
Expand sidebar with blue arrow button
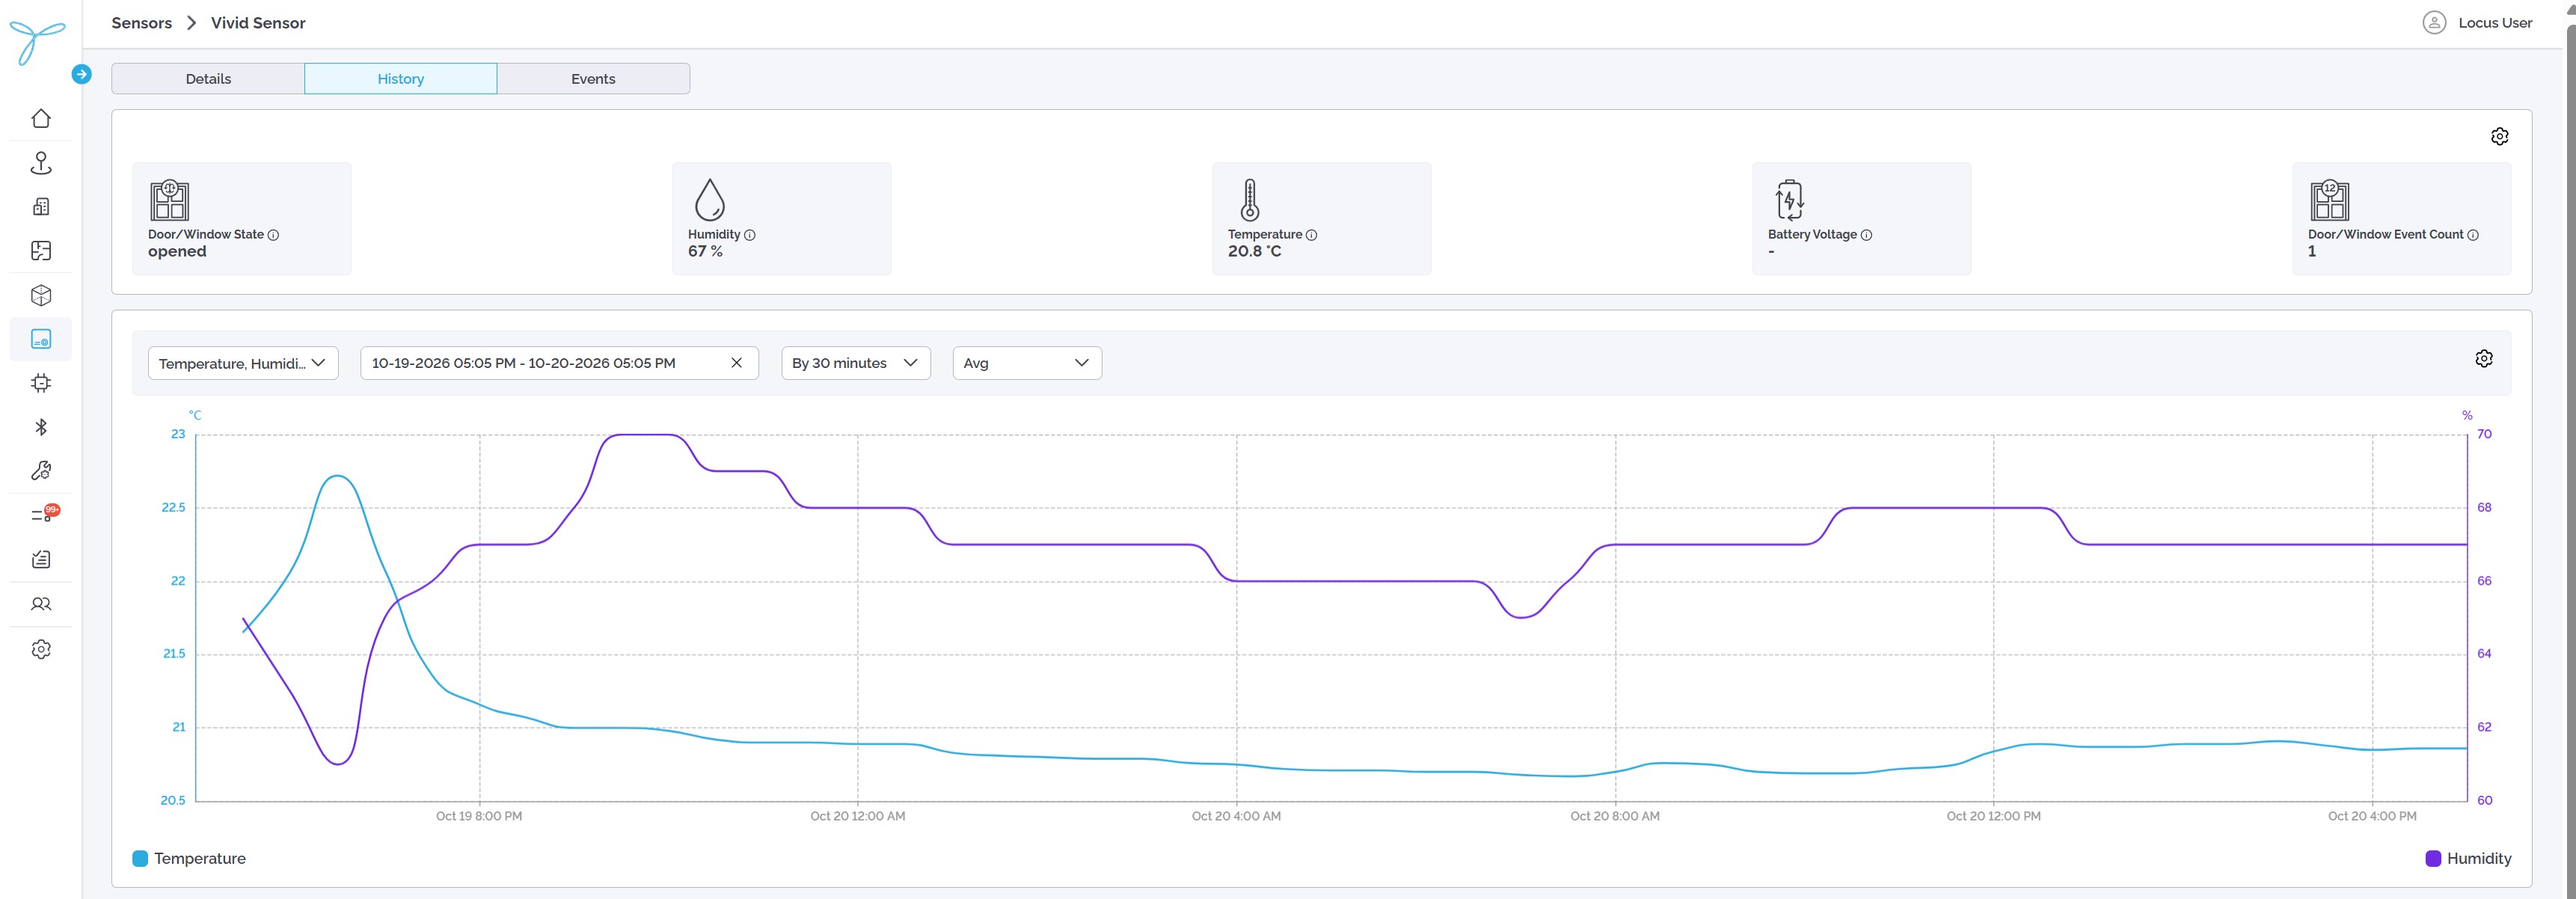pyautogui.click(x=82, y=74)
